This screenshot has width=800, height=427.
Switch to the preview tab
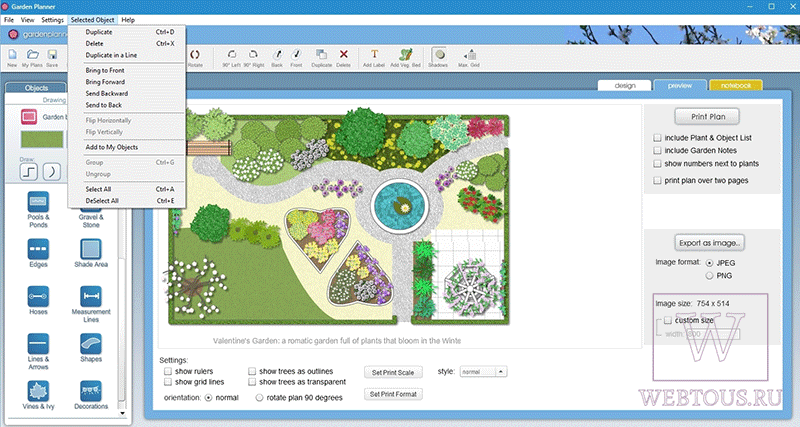680,86
